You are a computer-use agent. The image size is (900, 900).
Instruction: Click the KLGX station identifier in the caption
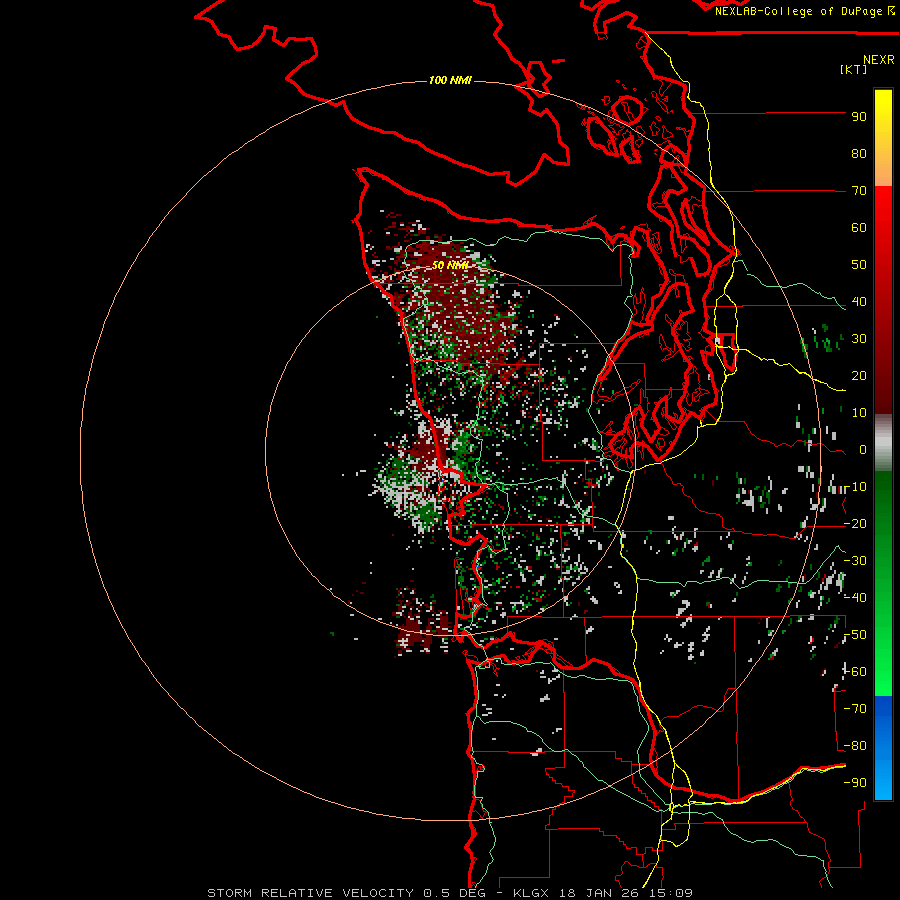(535, 893)
